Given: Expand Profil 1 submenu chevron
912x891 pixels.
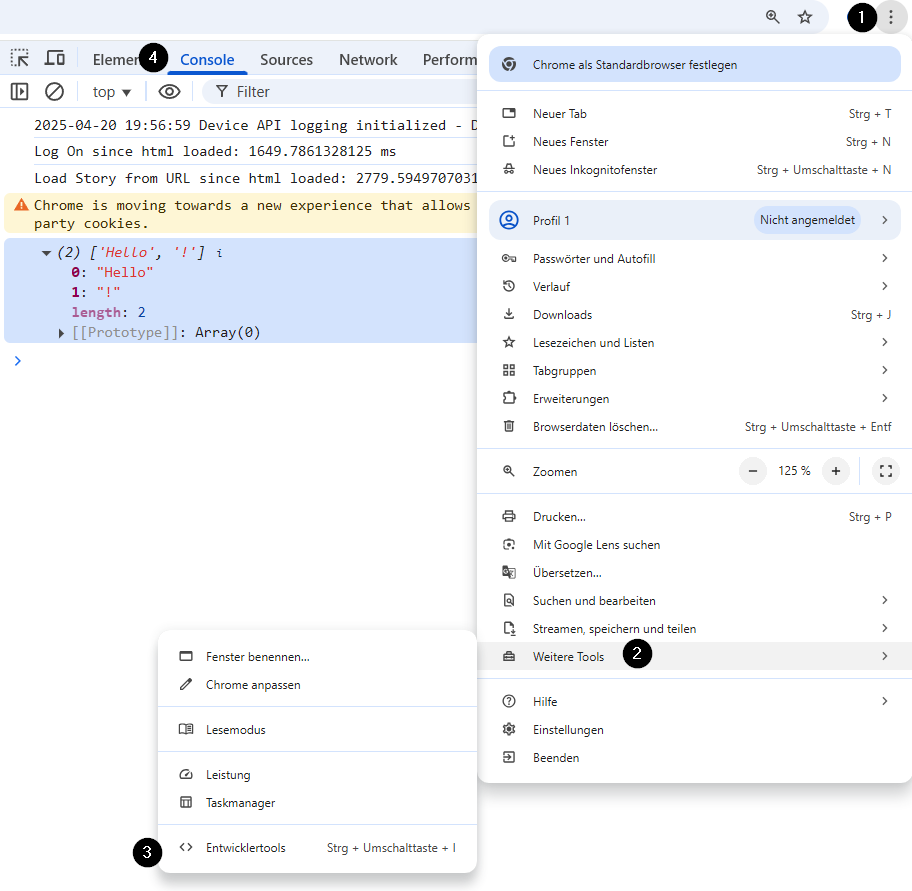Looking at the screenshot, I should (x=885, y=220).
